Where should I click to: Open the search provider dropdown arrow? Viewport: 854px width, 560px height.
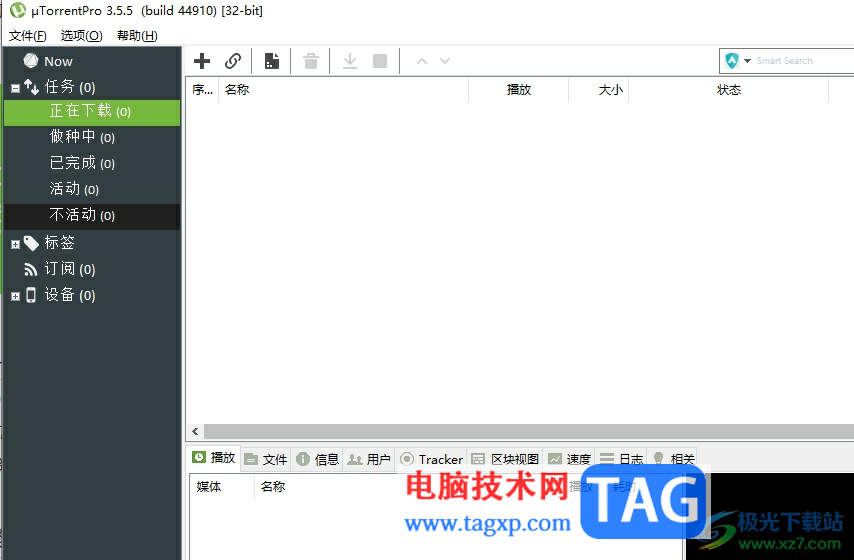[747, 60]
